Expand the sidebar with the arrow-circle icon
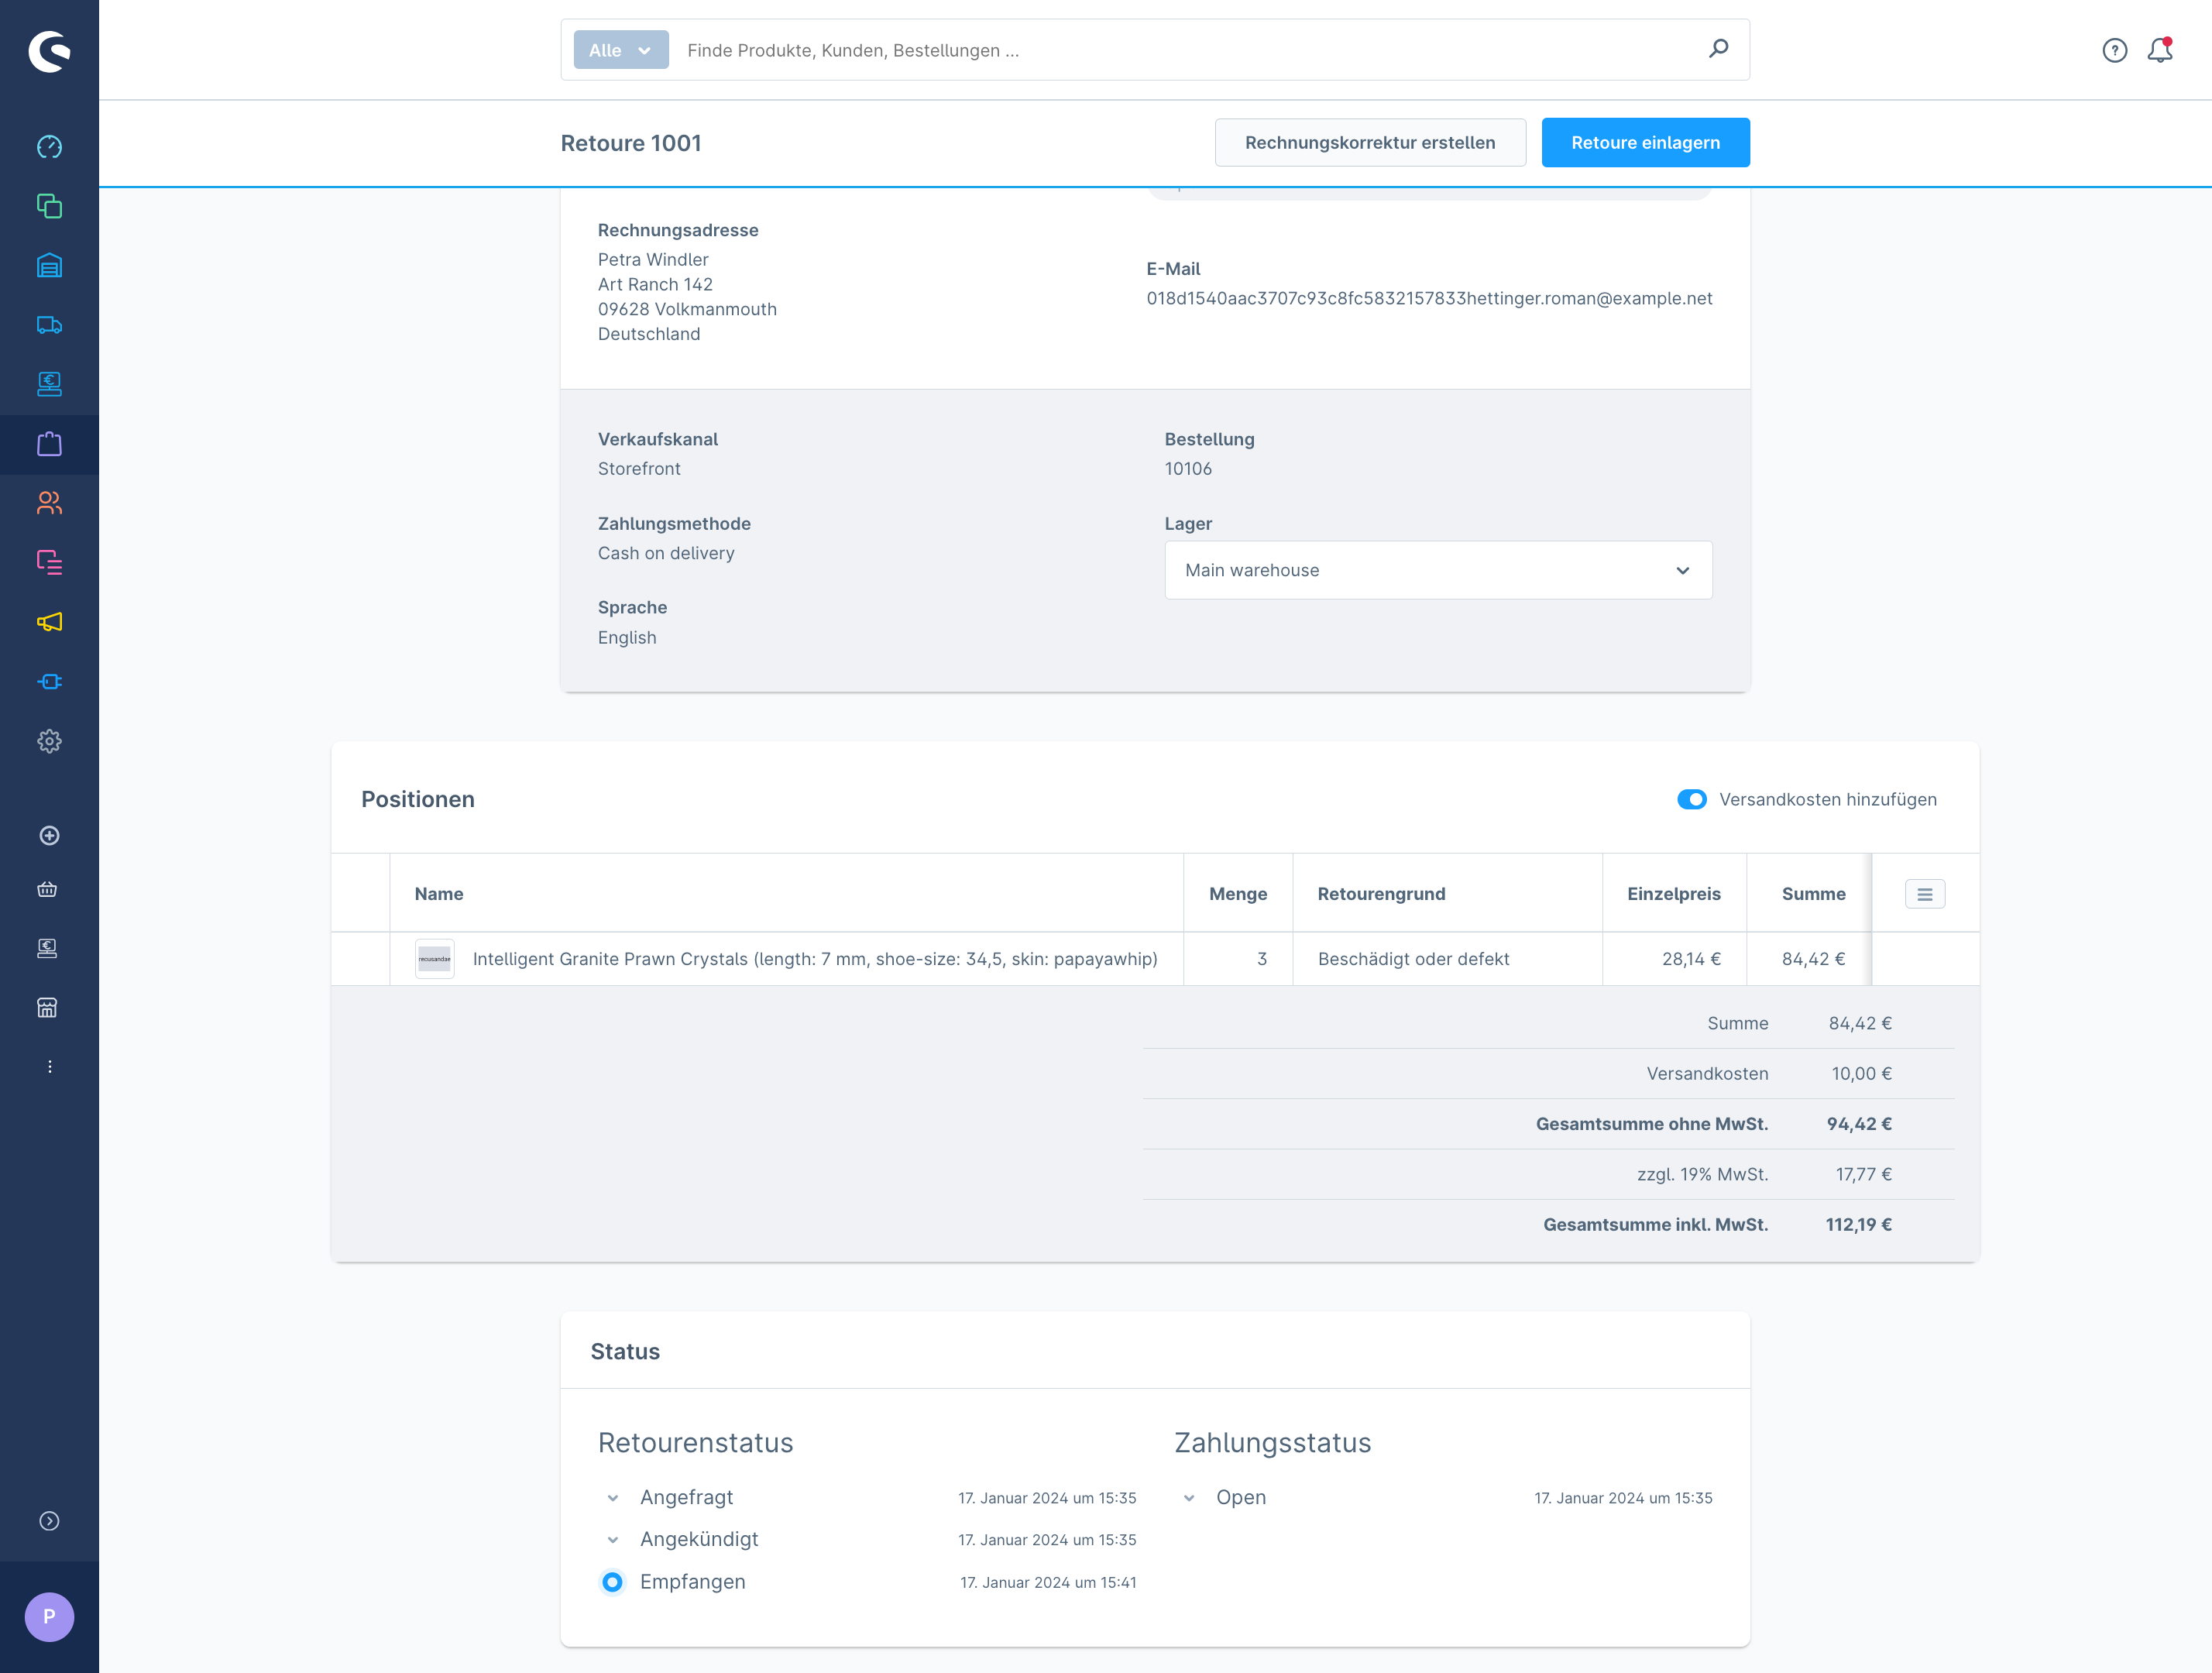Viewport: 2212px width, 1673px height. (49, 1521)
